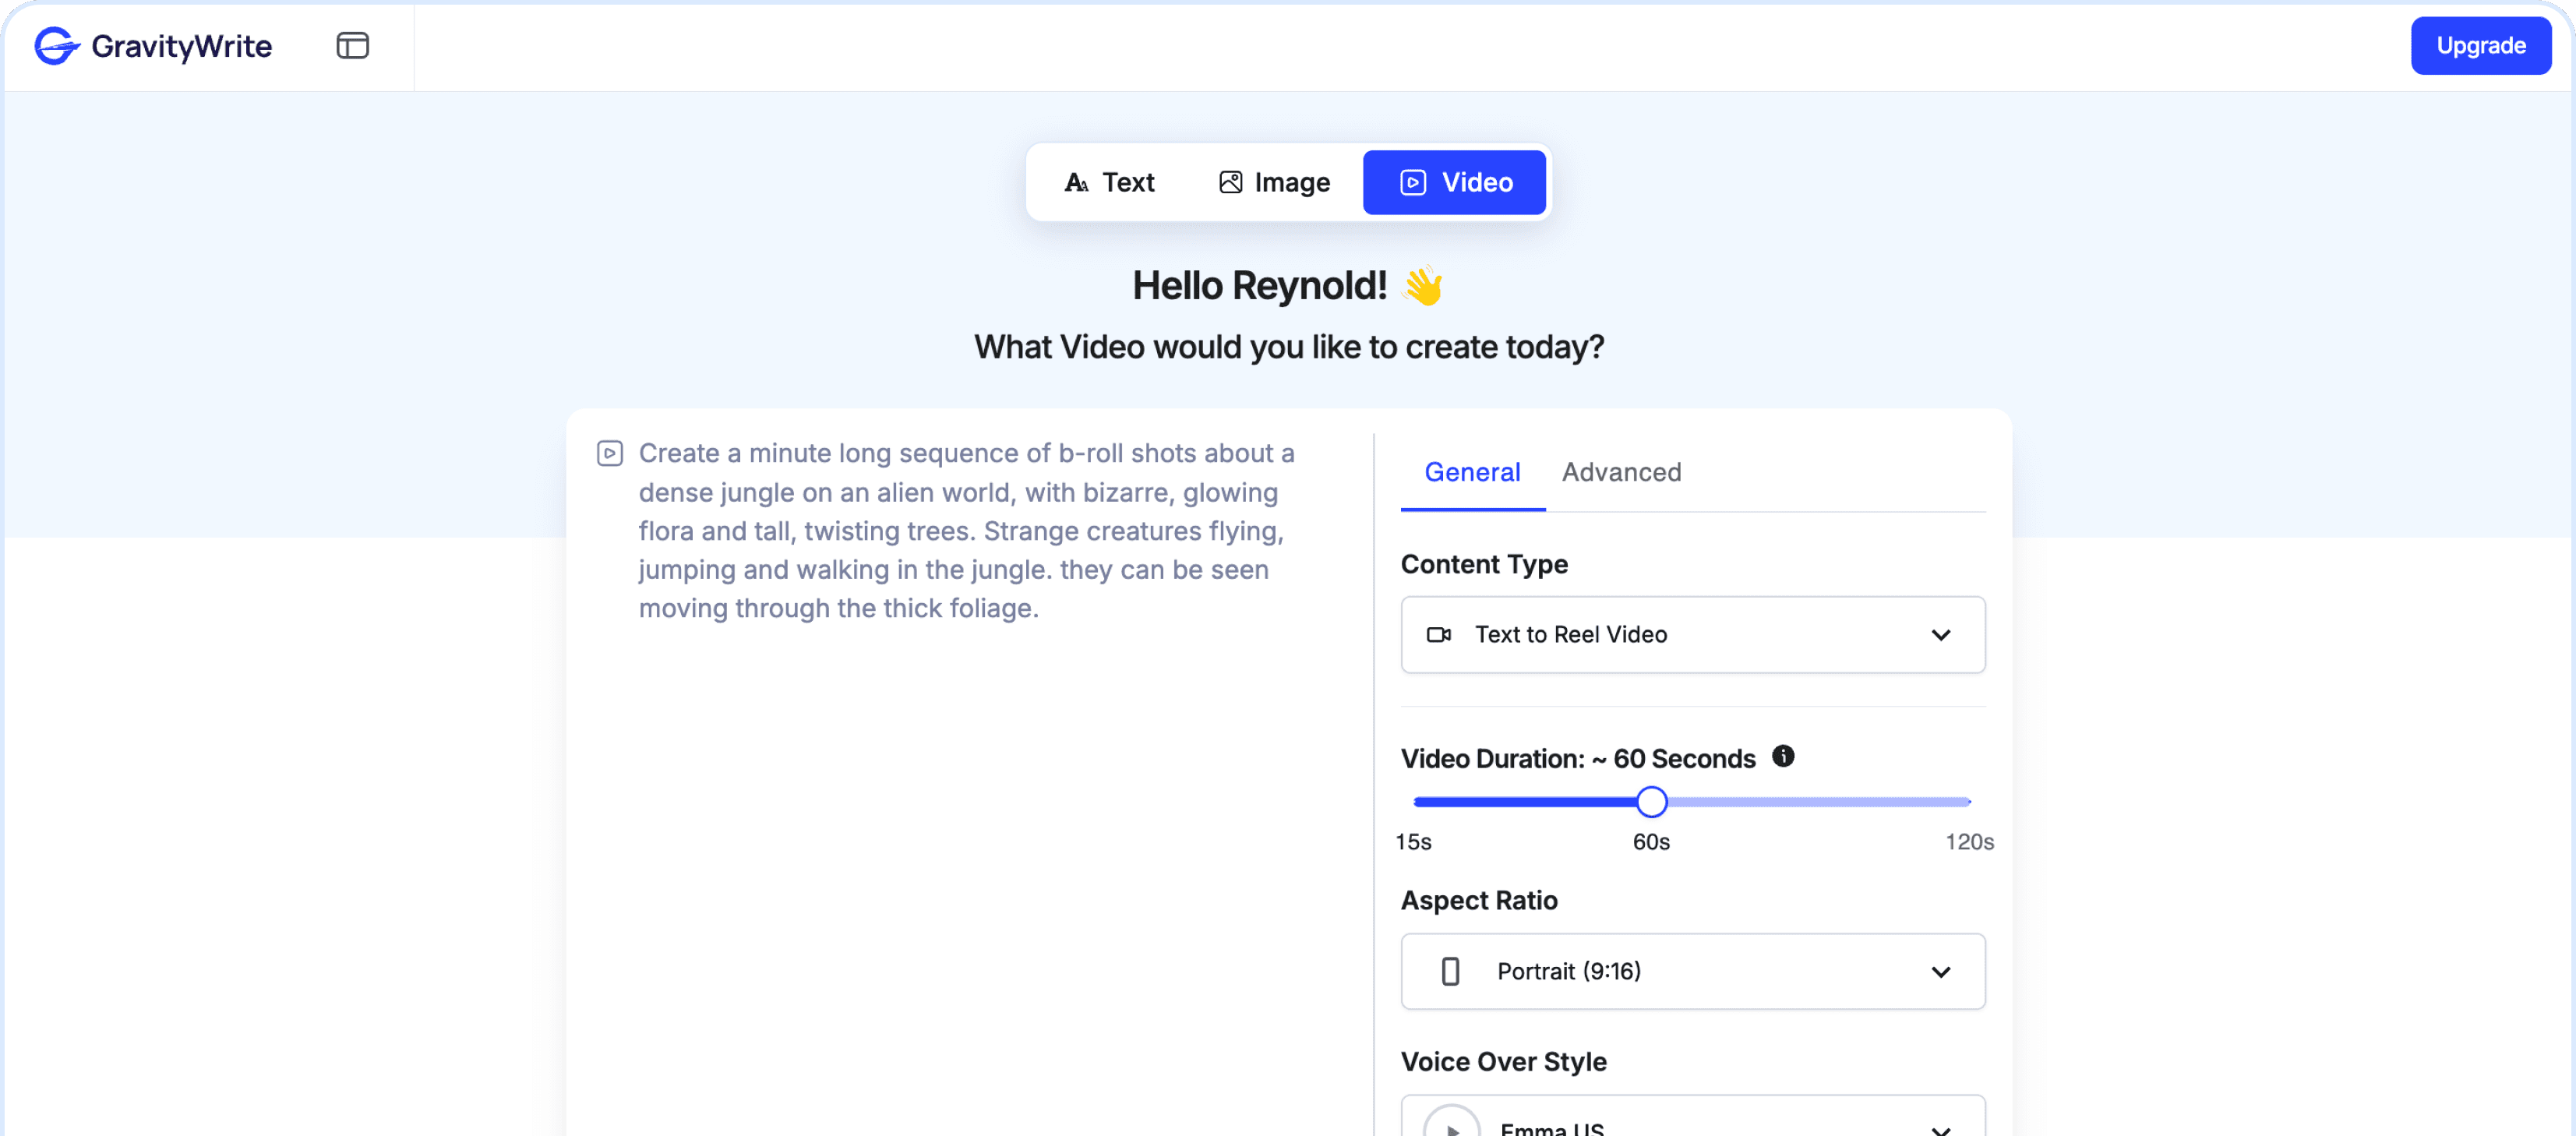Click the portrait phone icon in Aspect Ratio
This screenshot has height=1136, width=2576.
click(x=1450, y=971)
